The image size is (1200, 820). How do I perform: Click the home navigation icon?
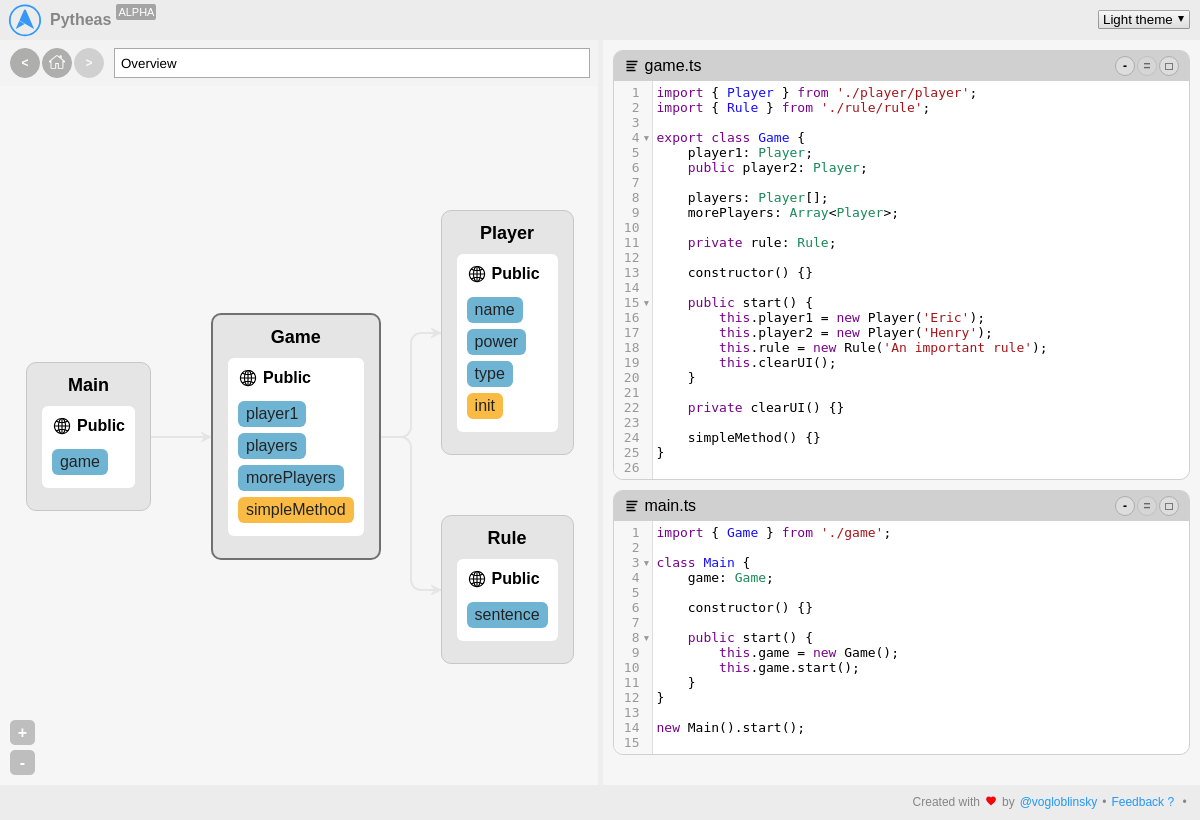click(x=57, y=62)
